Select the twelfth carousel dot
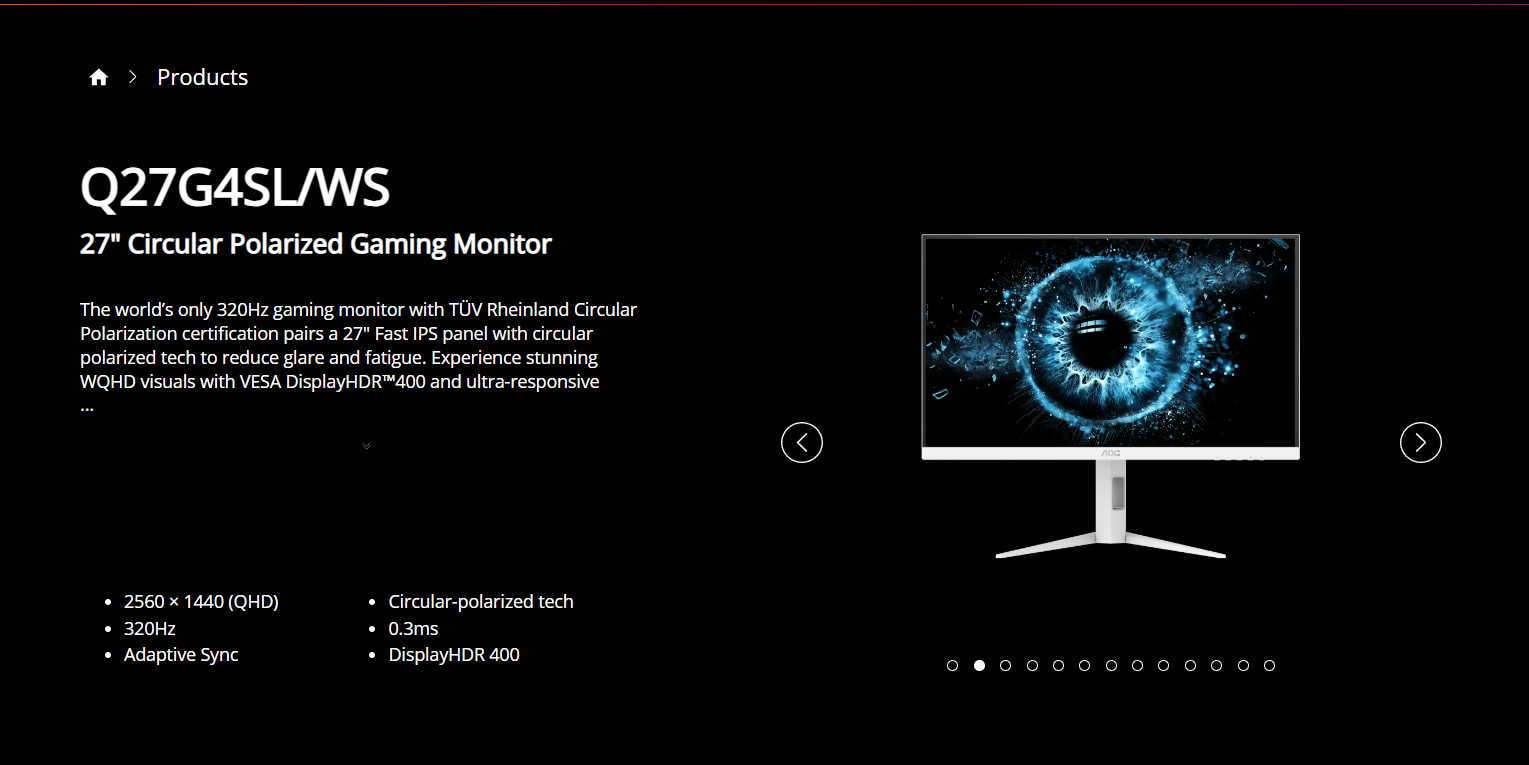The image size is (1529, 765). (1243, 665)
